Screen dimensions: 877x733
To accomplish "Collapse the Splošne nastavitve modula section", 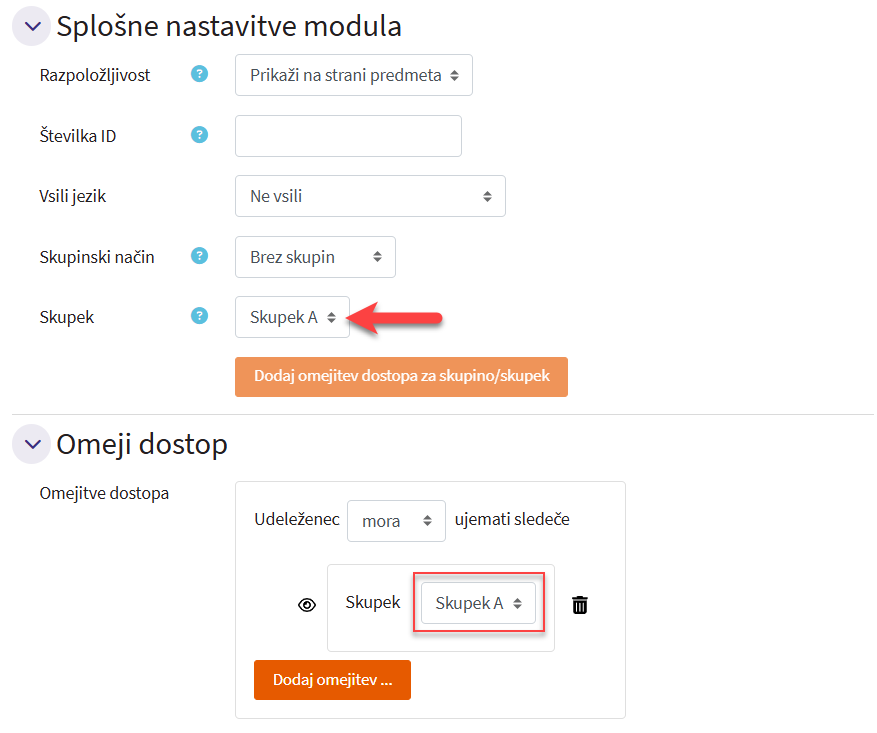I will click(32, 27).
